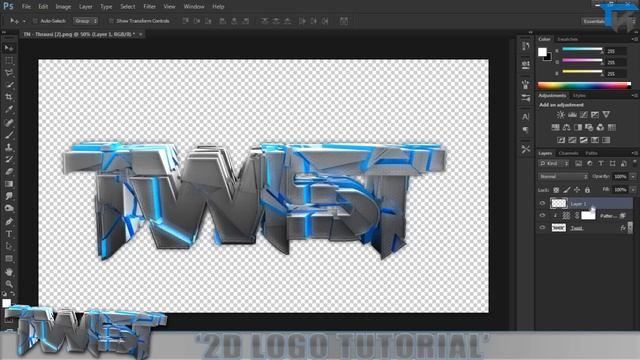
Task: Click the Auto-Align Layers icon
Action: click(x=344, y=21)
